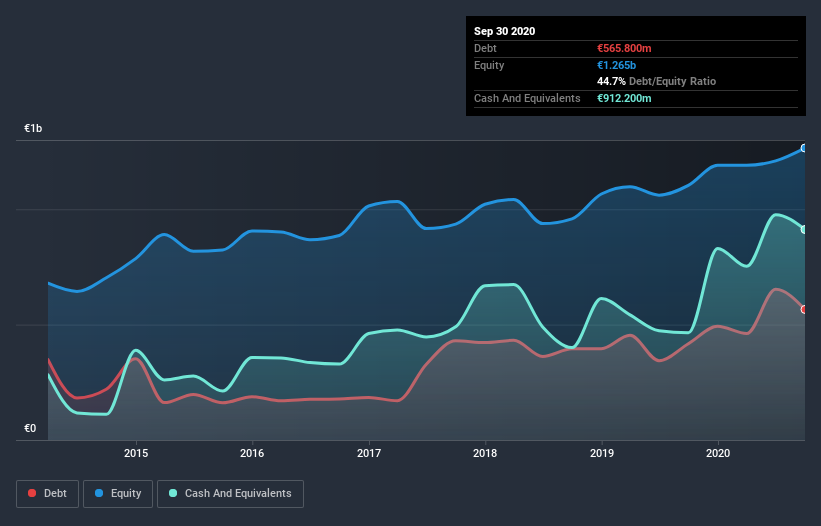The width and height of the screenshot is (821, 526).
Task: Select the teal Cash endpoint marker
Action: pos(804,229)
